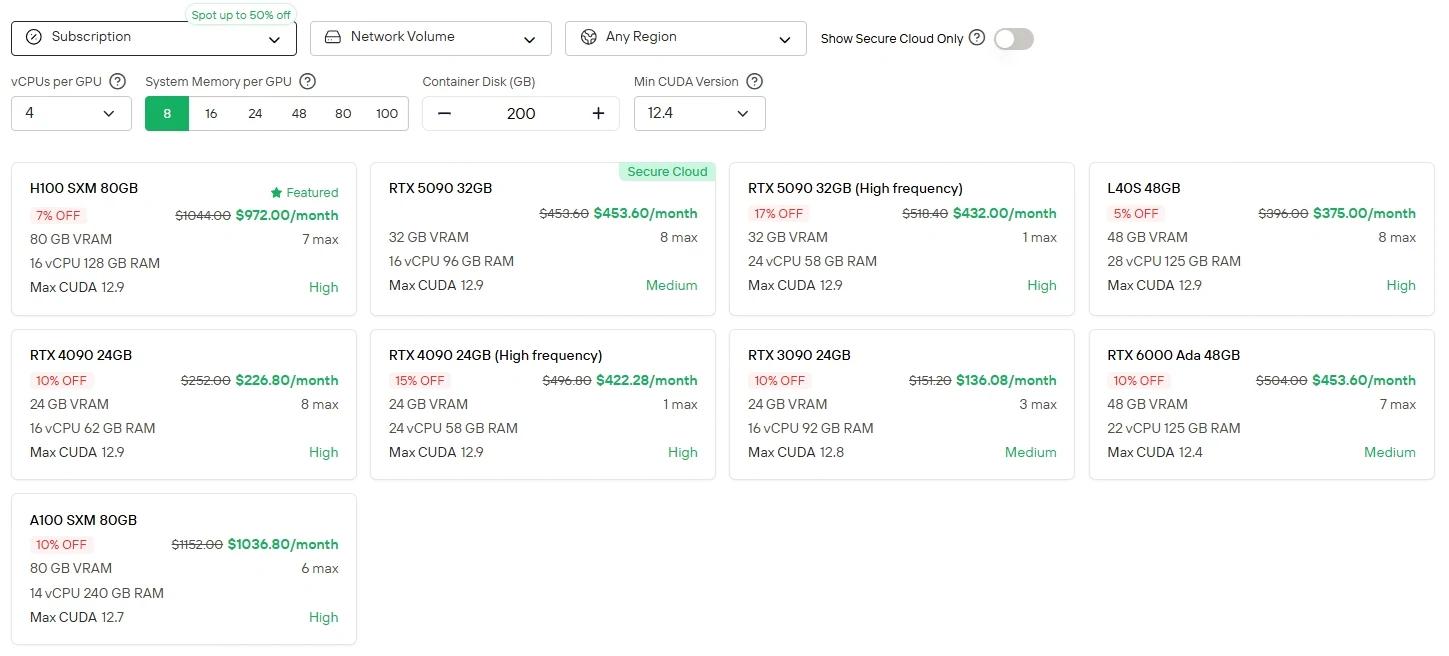Viewport: 1449px width, 656px height.
Task: Select 16 GB system memory per GPU
Action: point(211,113)
